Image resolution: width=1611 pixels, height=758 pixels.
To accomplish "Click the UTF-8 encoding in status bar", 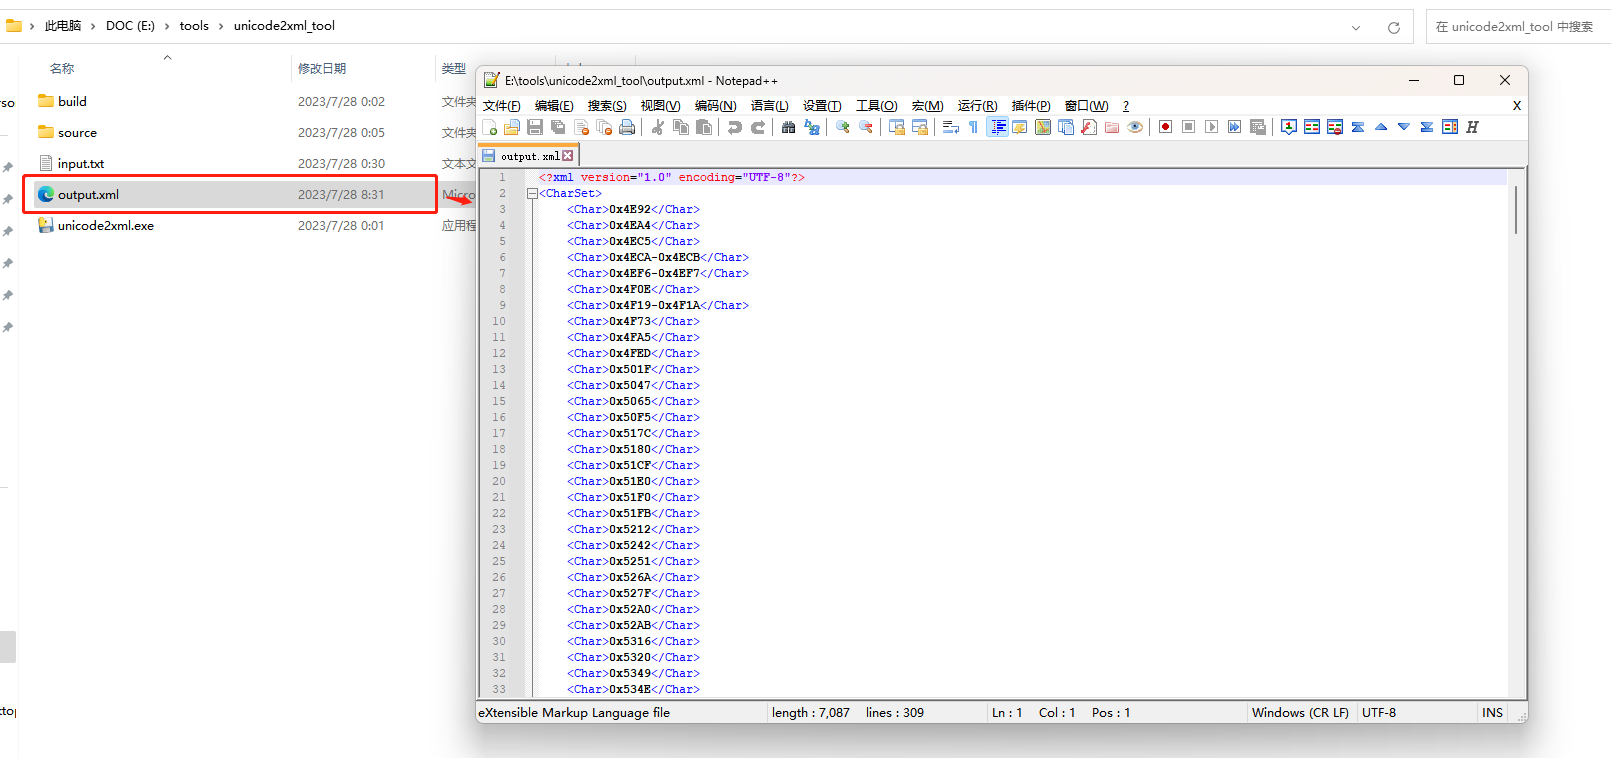I will (1379, 713).
